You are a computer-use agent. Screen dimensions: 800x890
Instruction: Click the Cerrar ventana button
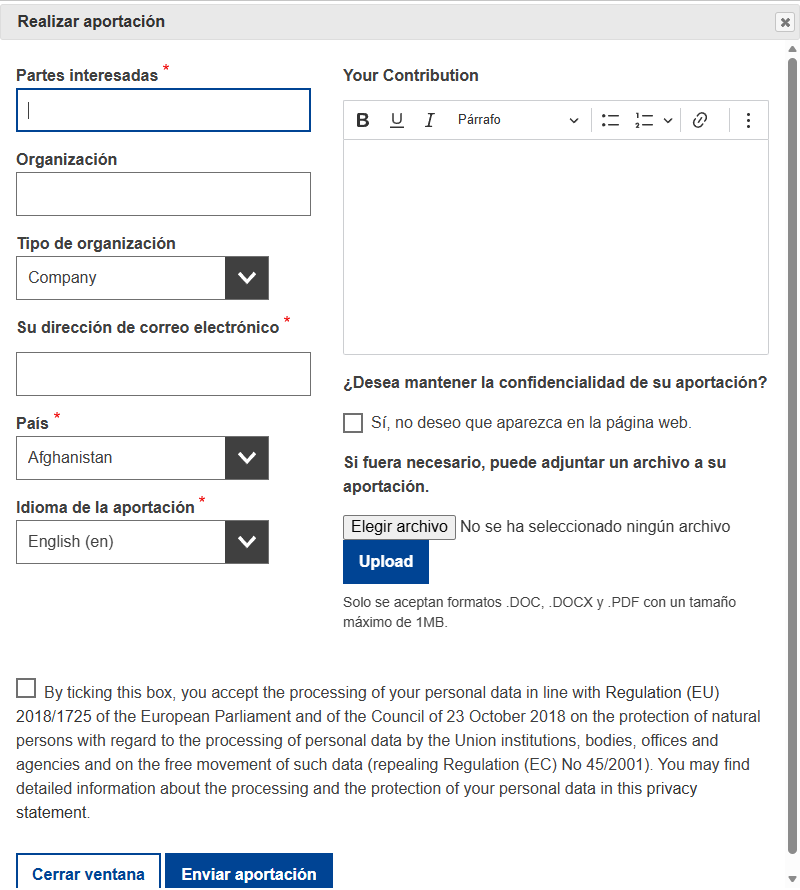88,873
